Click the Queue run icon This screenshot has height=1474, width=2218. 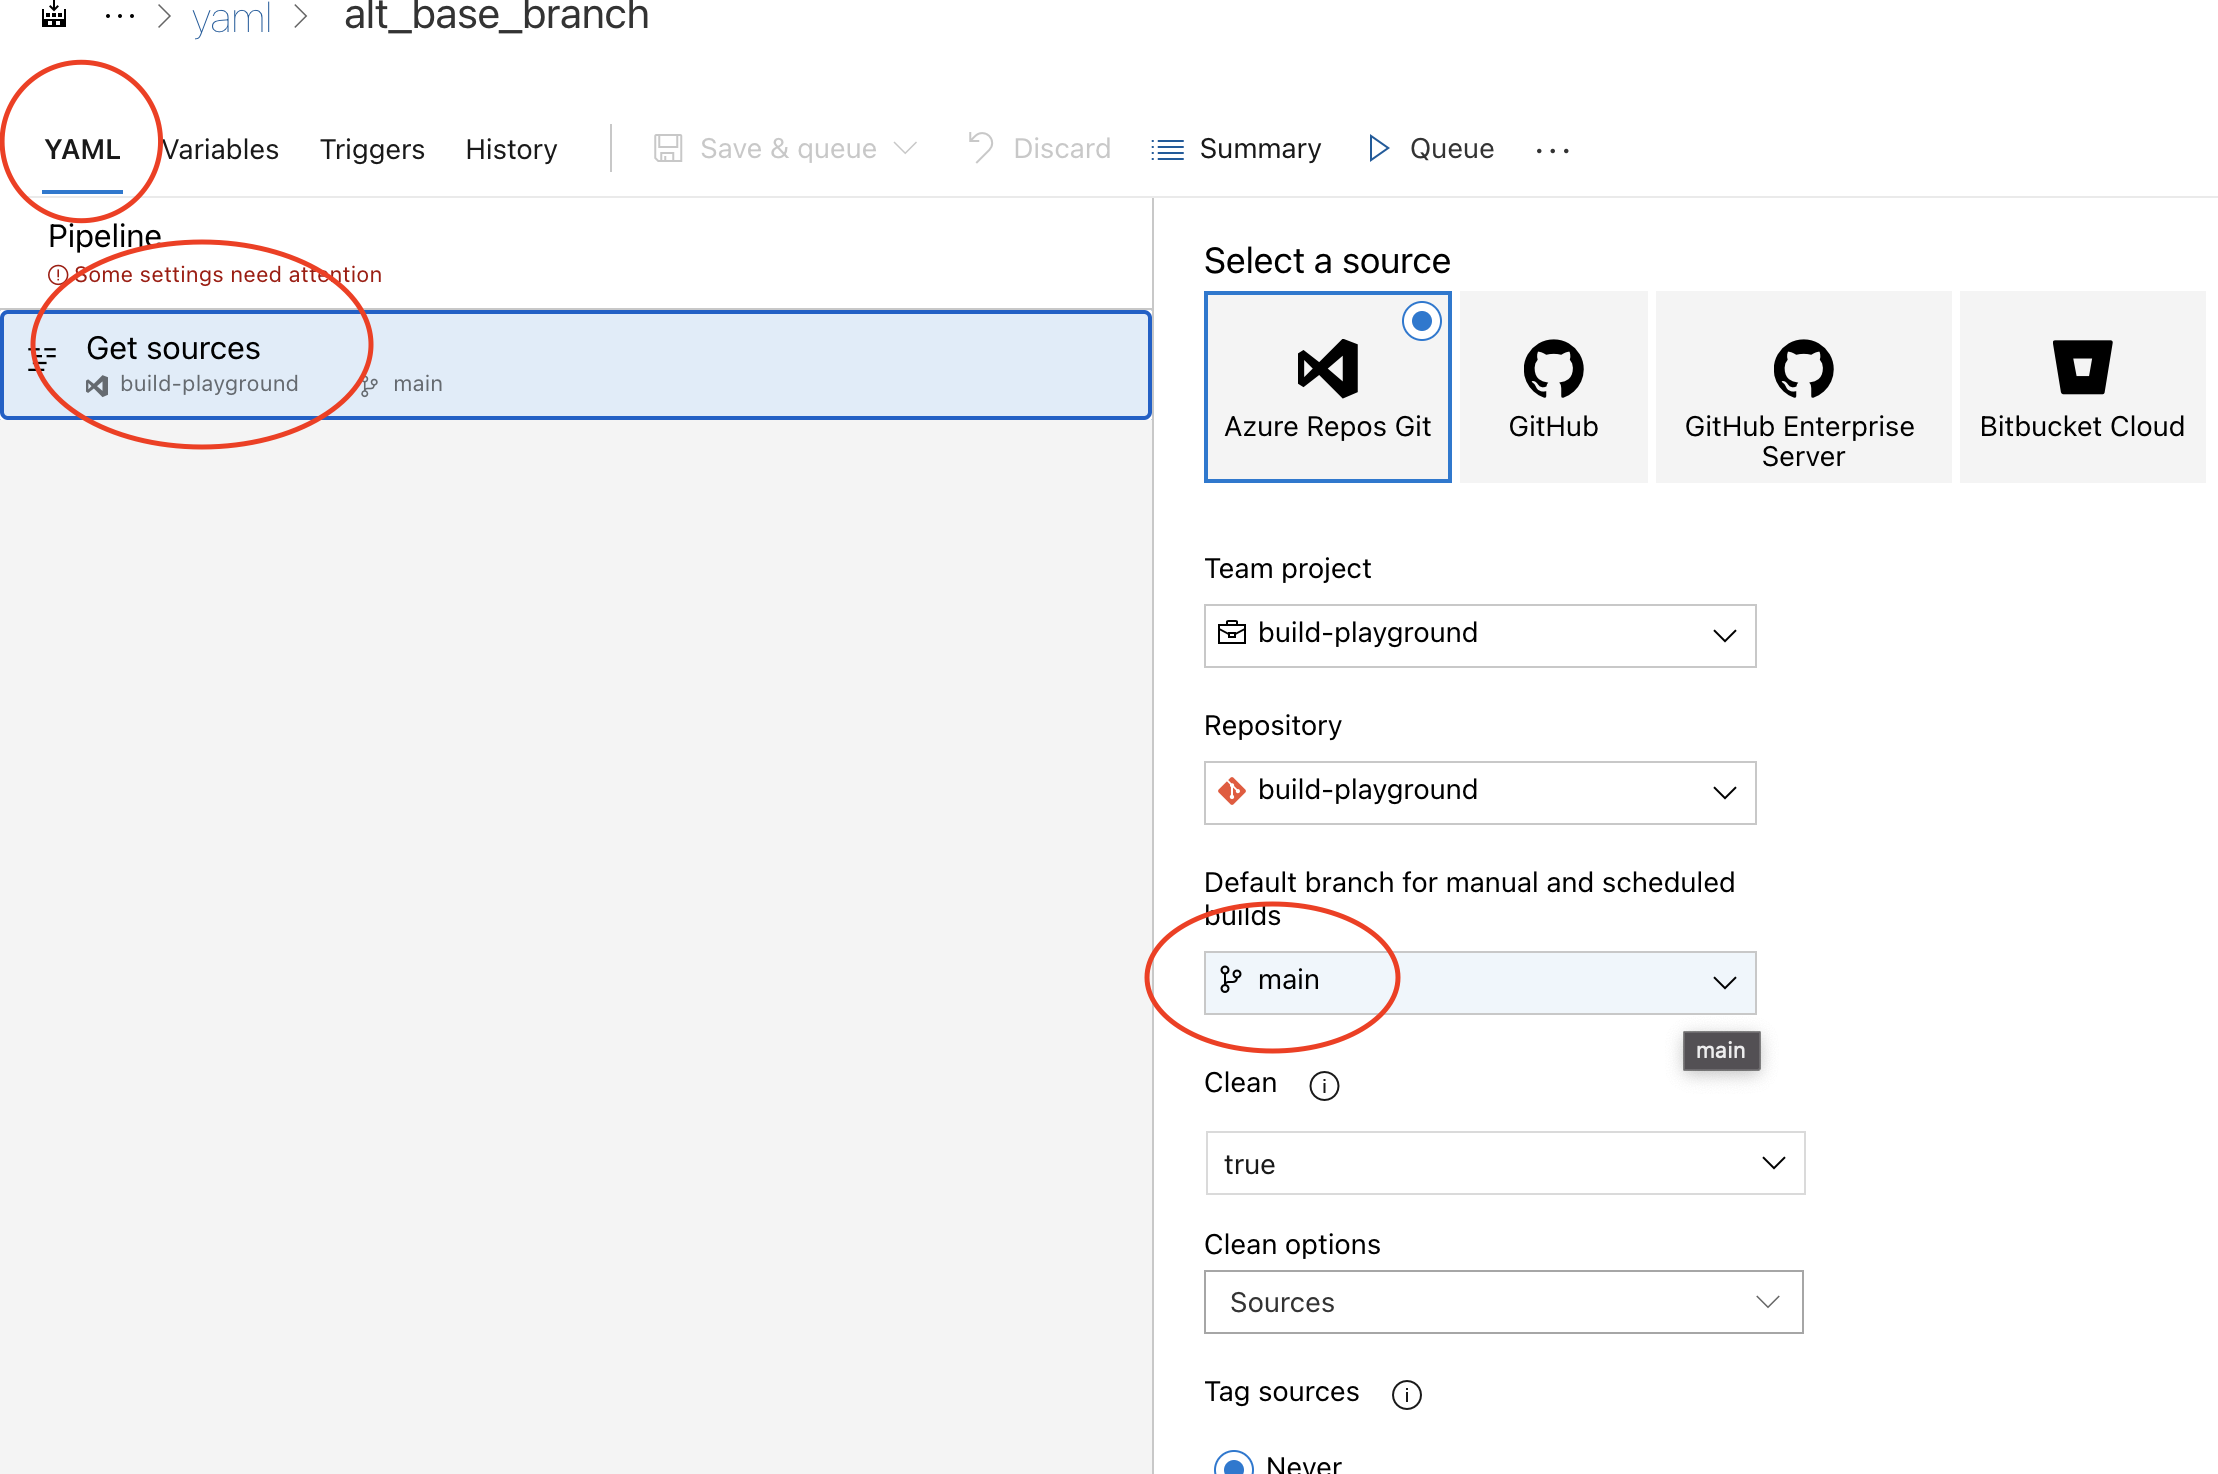[x=1378, y=148]
